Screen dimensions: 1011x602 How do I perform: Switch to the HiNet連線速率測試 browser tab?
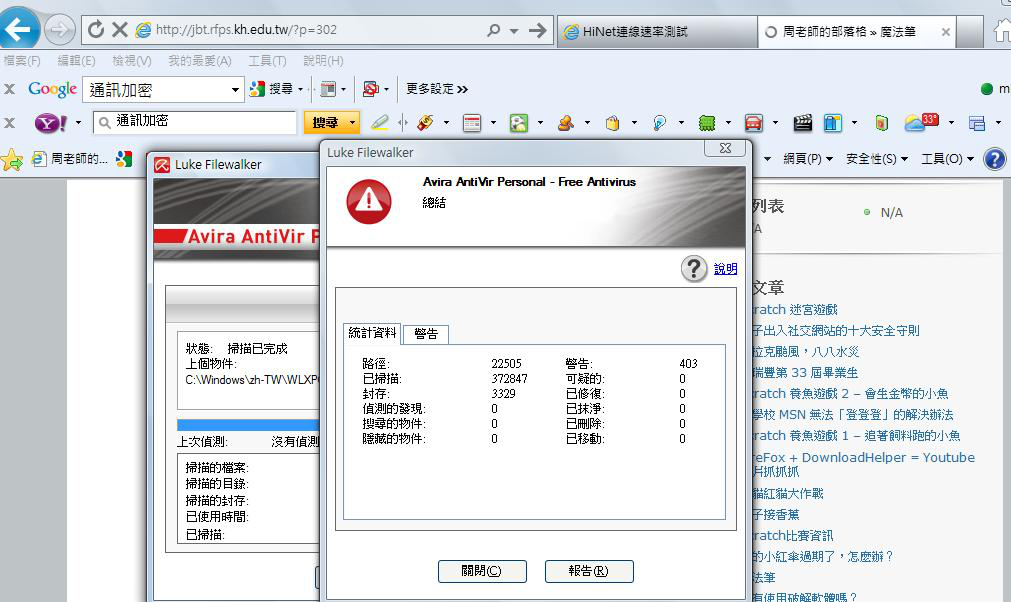656,31
